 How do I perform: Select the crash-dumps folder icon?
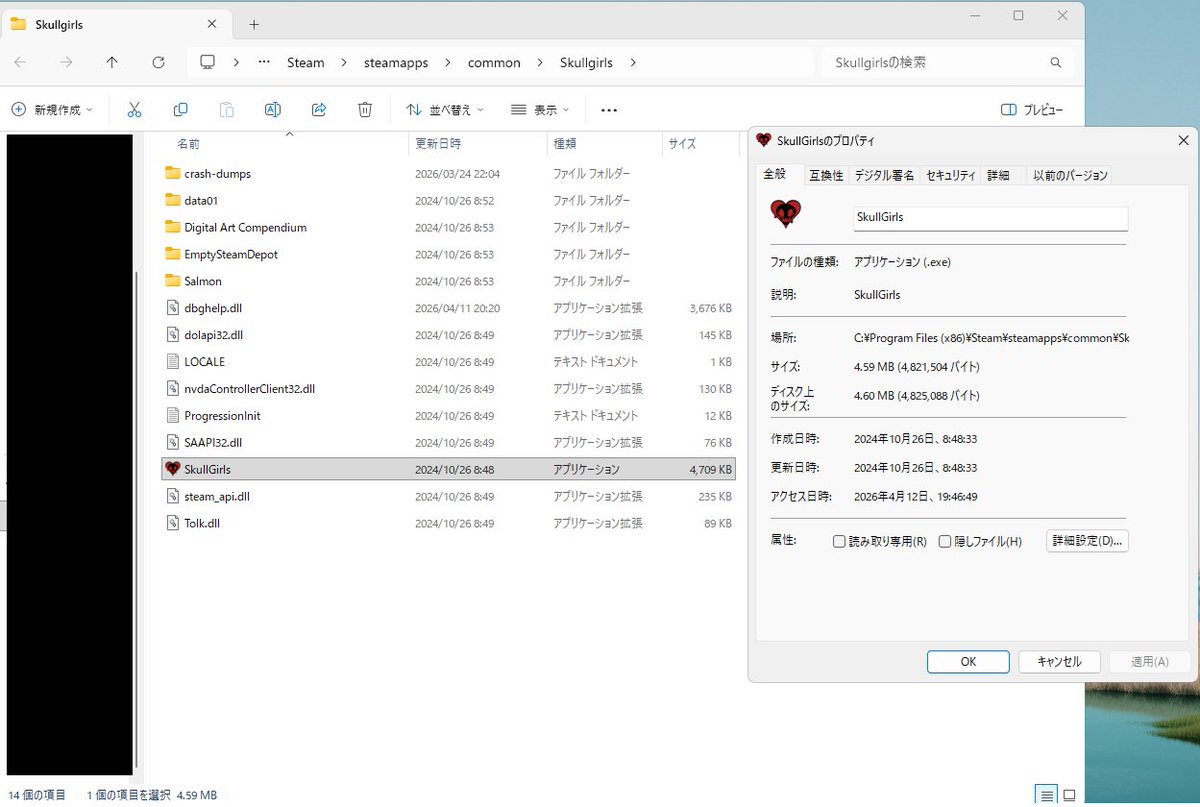(x=172, y=173)
